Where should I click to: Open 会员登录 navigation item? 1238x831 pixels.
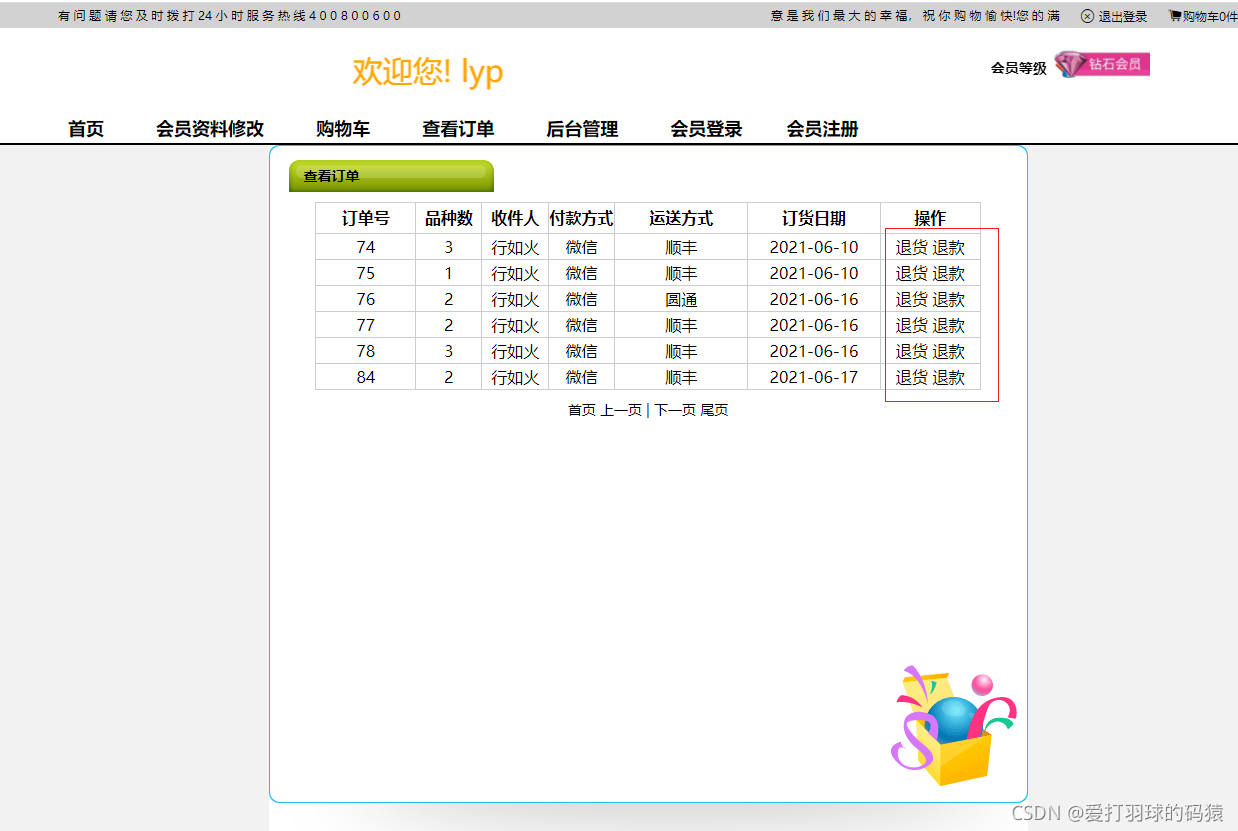click(704, 129)
